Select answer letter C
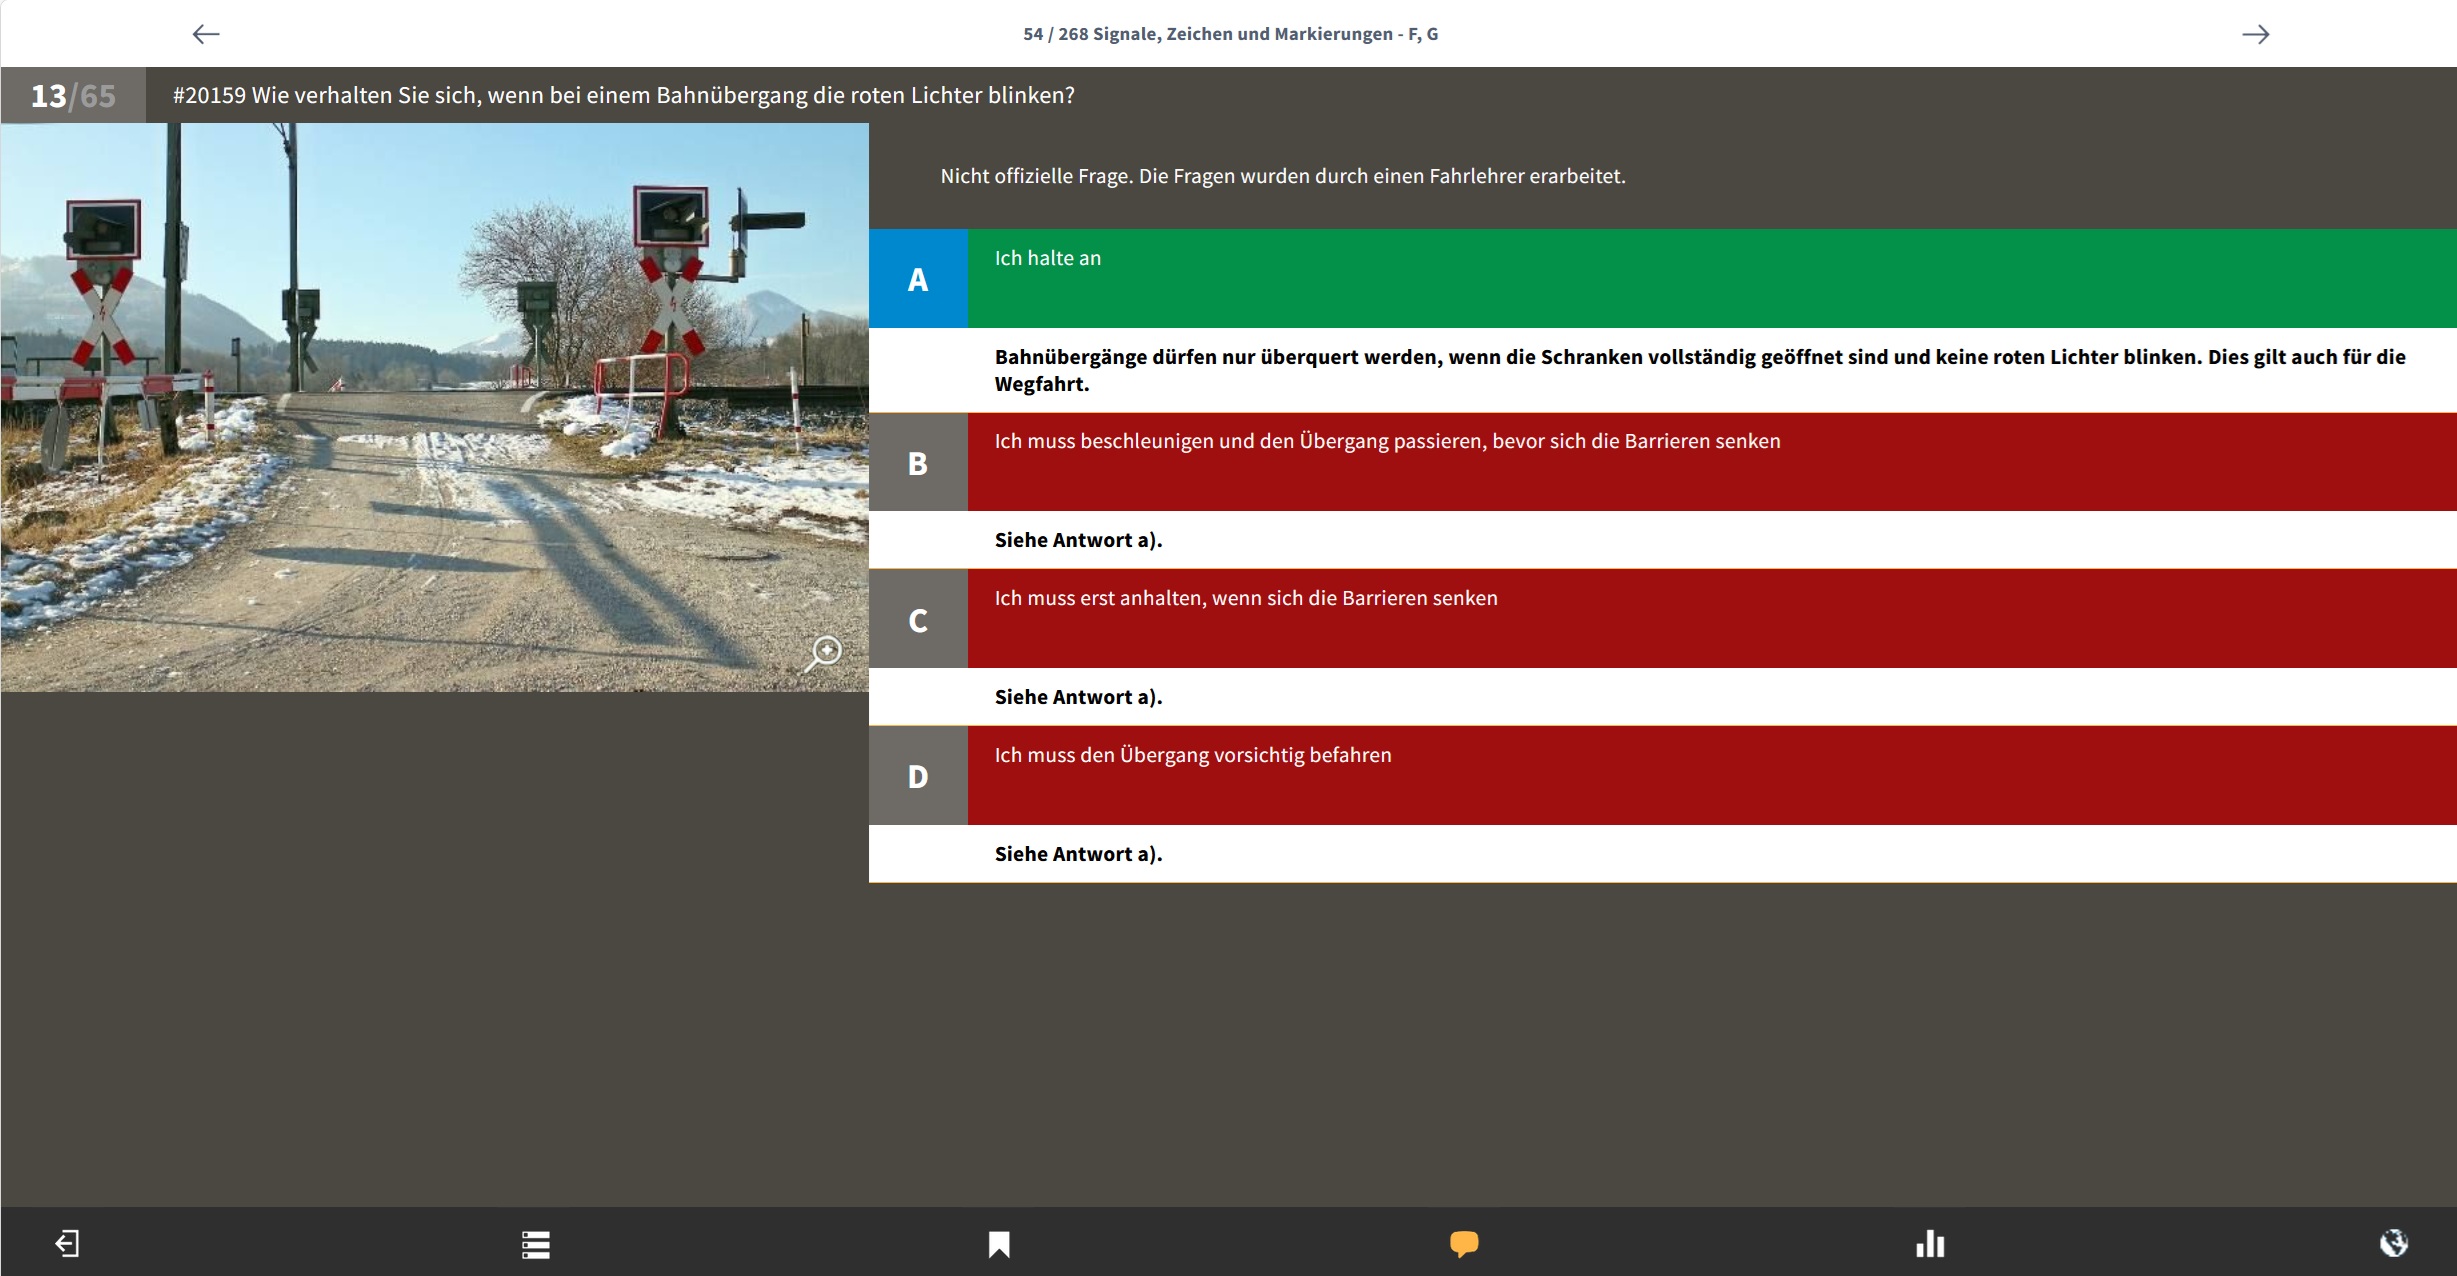Screen dimensions: 2457x1276 tap(918, 619)
